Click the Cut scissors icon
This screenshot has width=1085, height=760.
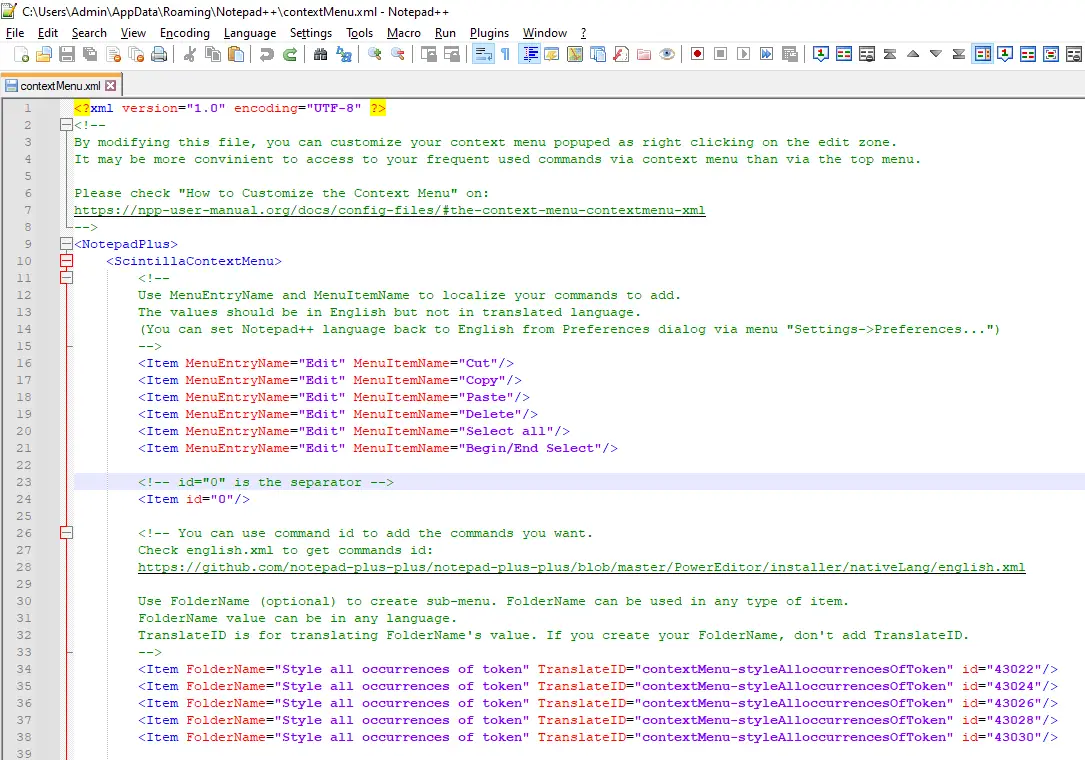click(x=190, y=54)
